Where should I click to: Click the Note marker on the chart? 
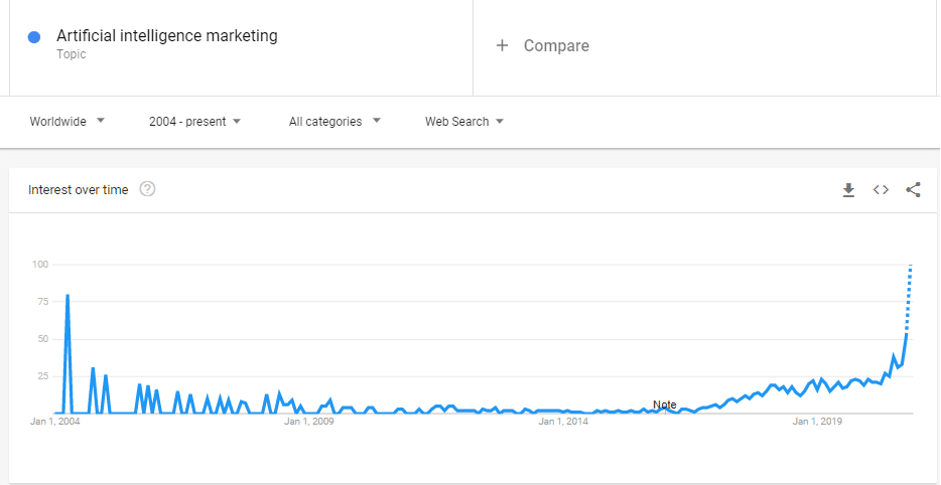click(x=665, y=405)
